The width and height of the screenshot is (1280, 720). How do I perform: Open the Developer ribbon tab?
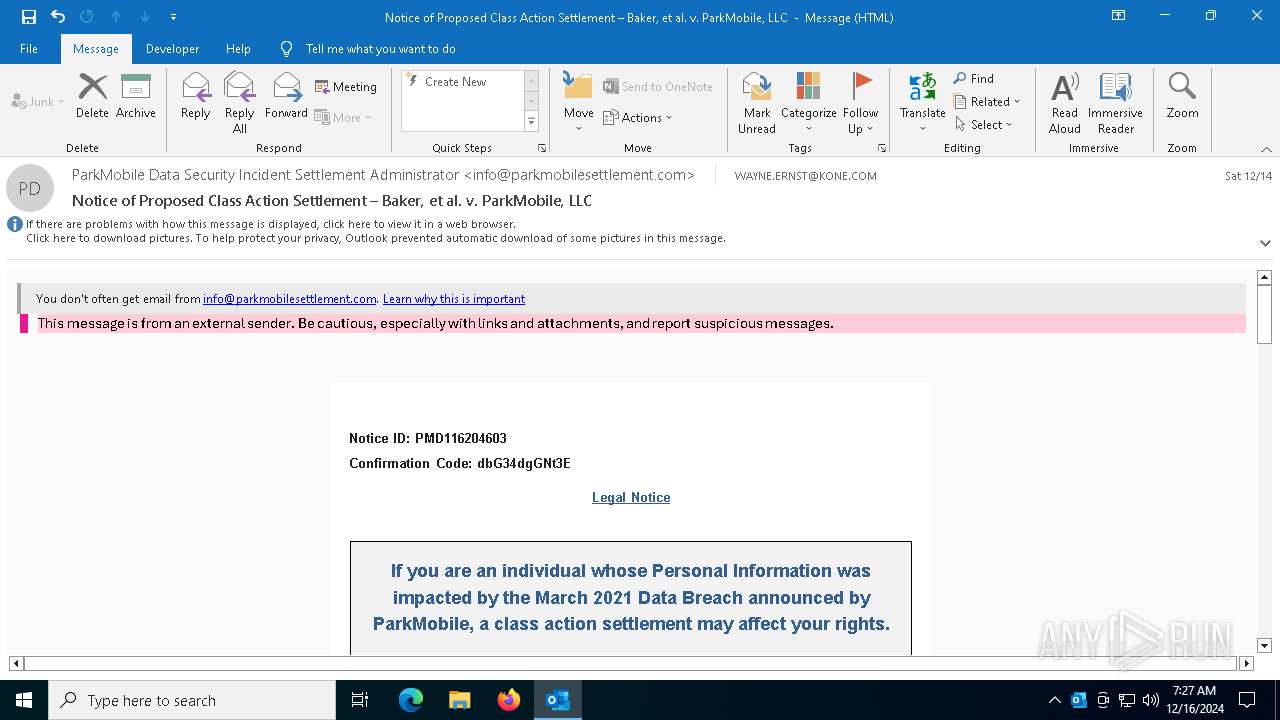click(x=172, y=49)
